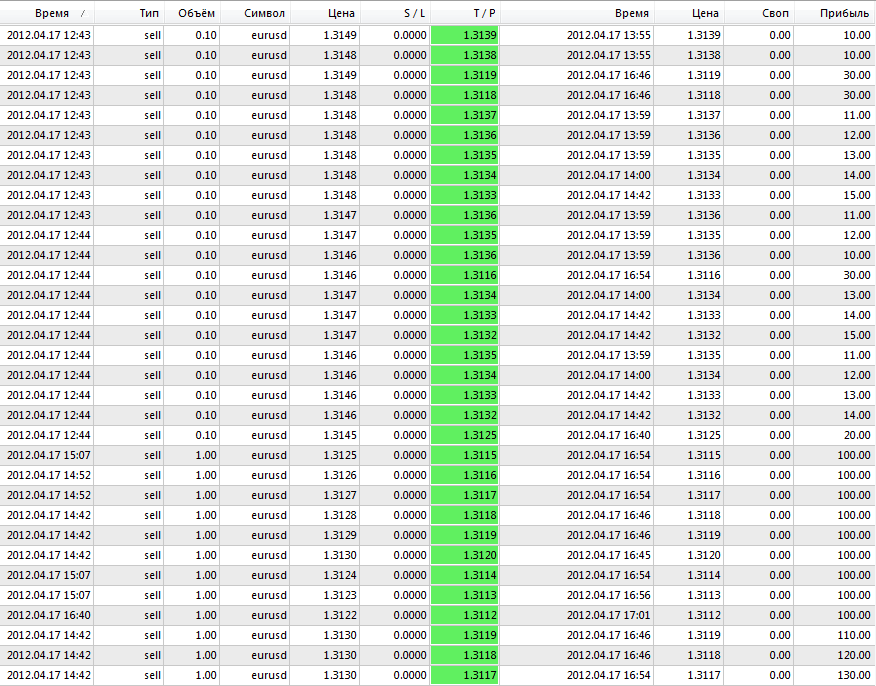Click the close time 2012.04.17 17:01
This screenshot has height=686, width=876.
(608, 615)
